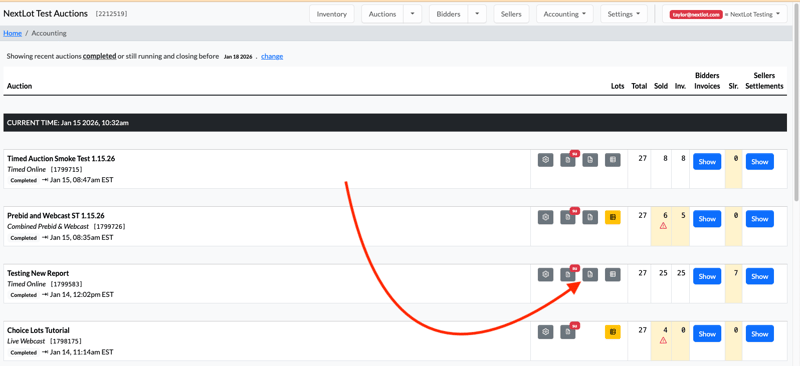Click the Jan 14, 12:02pm EST closing time
The image size is (800, 366).
tap(81, 295)
